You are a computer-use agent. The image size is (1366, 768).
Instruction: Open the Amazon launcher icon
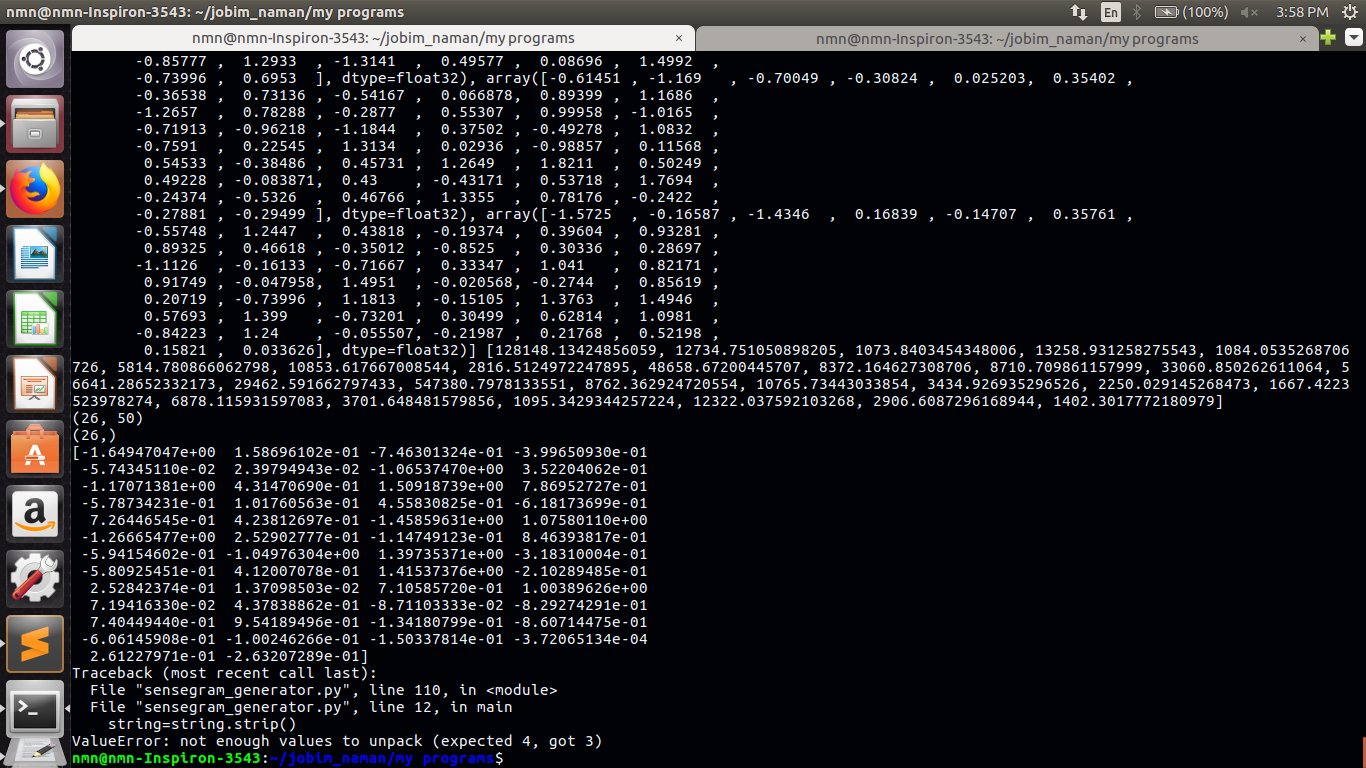point(35,514)
